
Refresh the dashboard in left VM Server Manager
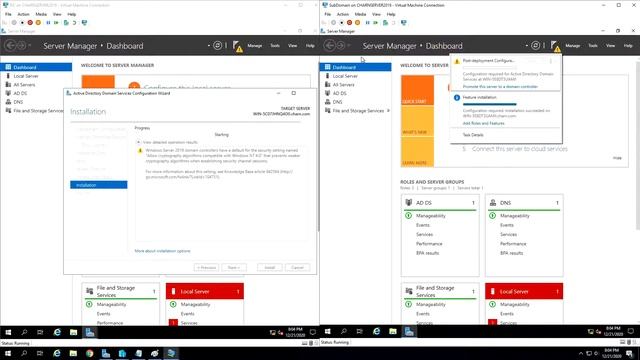218,46
